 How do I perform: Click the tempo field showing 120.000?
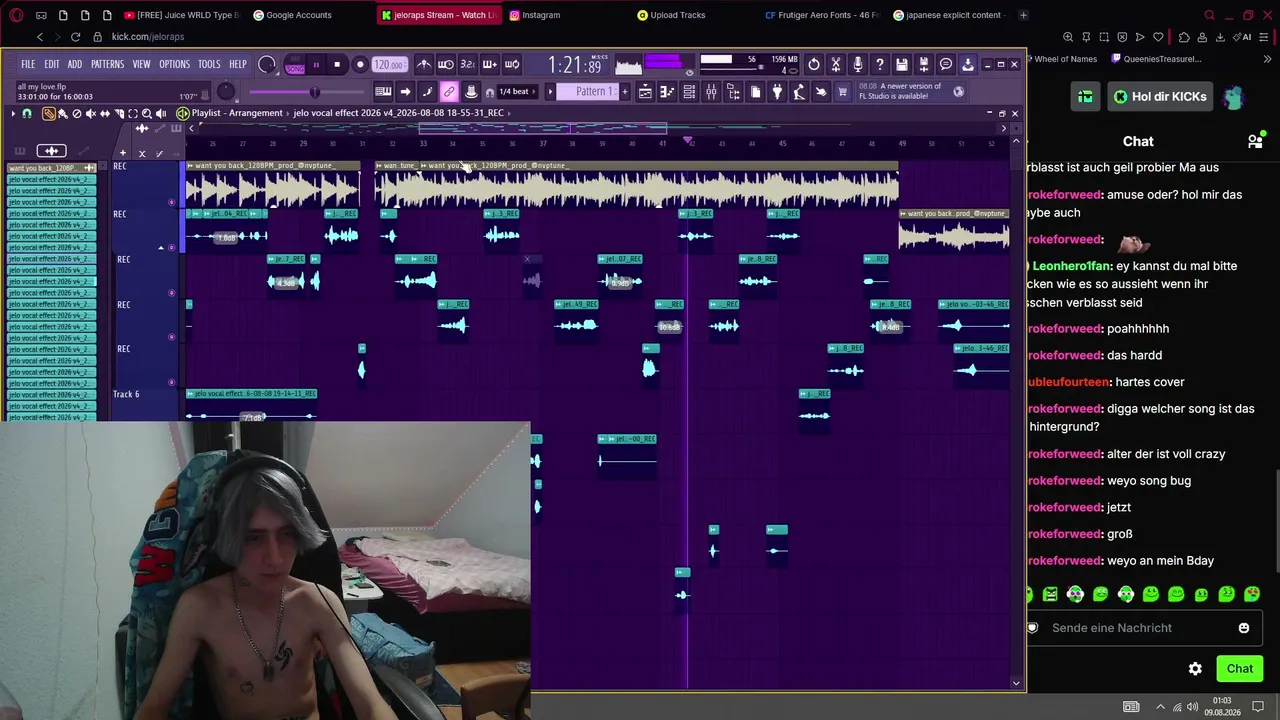click(388, 65)
